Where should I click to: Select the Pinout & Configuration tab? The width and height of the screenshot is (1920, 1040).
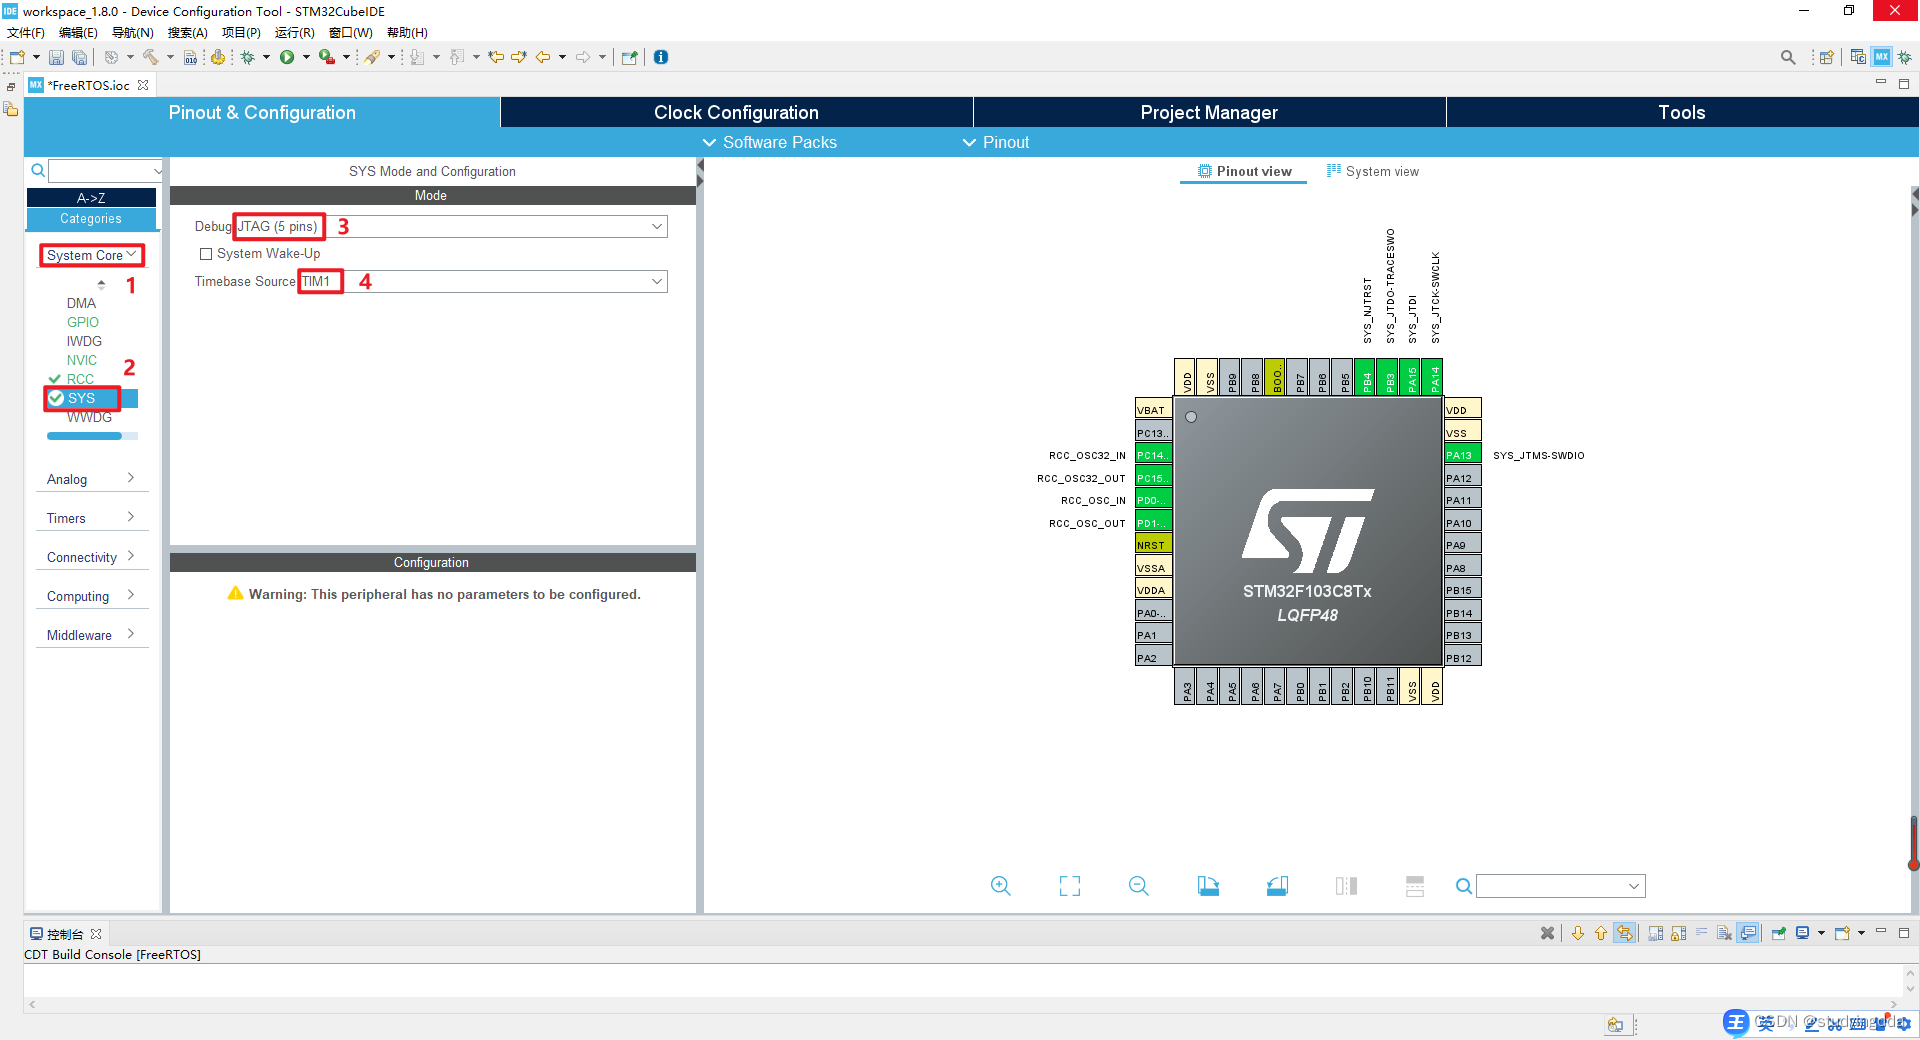click(262, 112)
